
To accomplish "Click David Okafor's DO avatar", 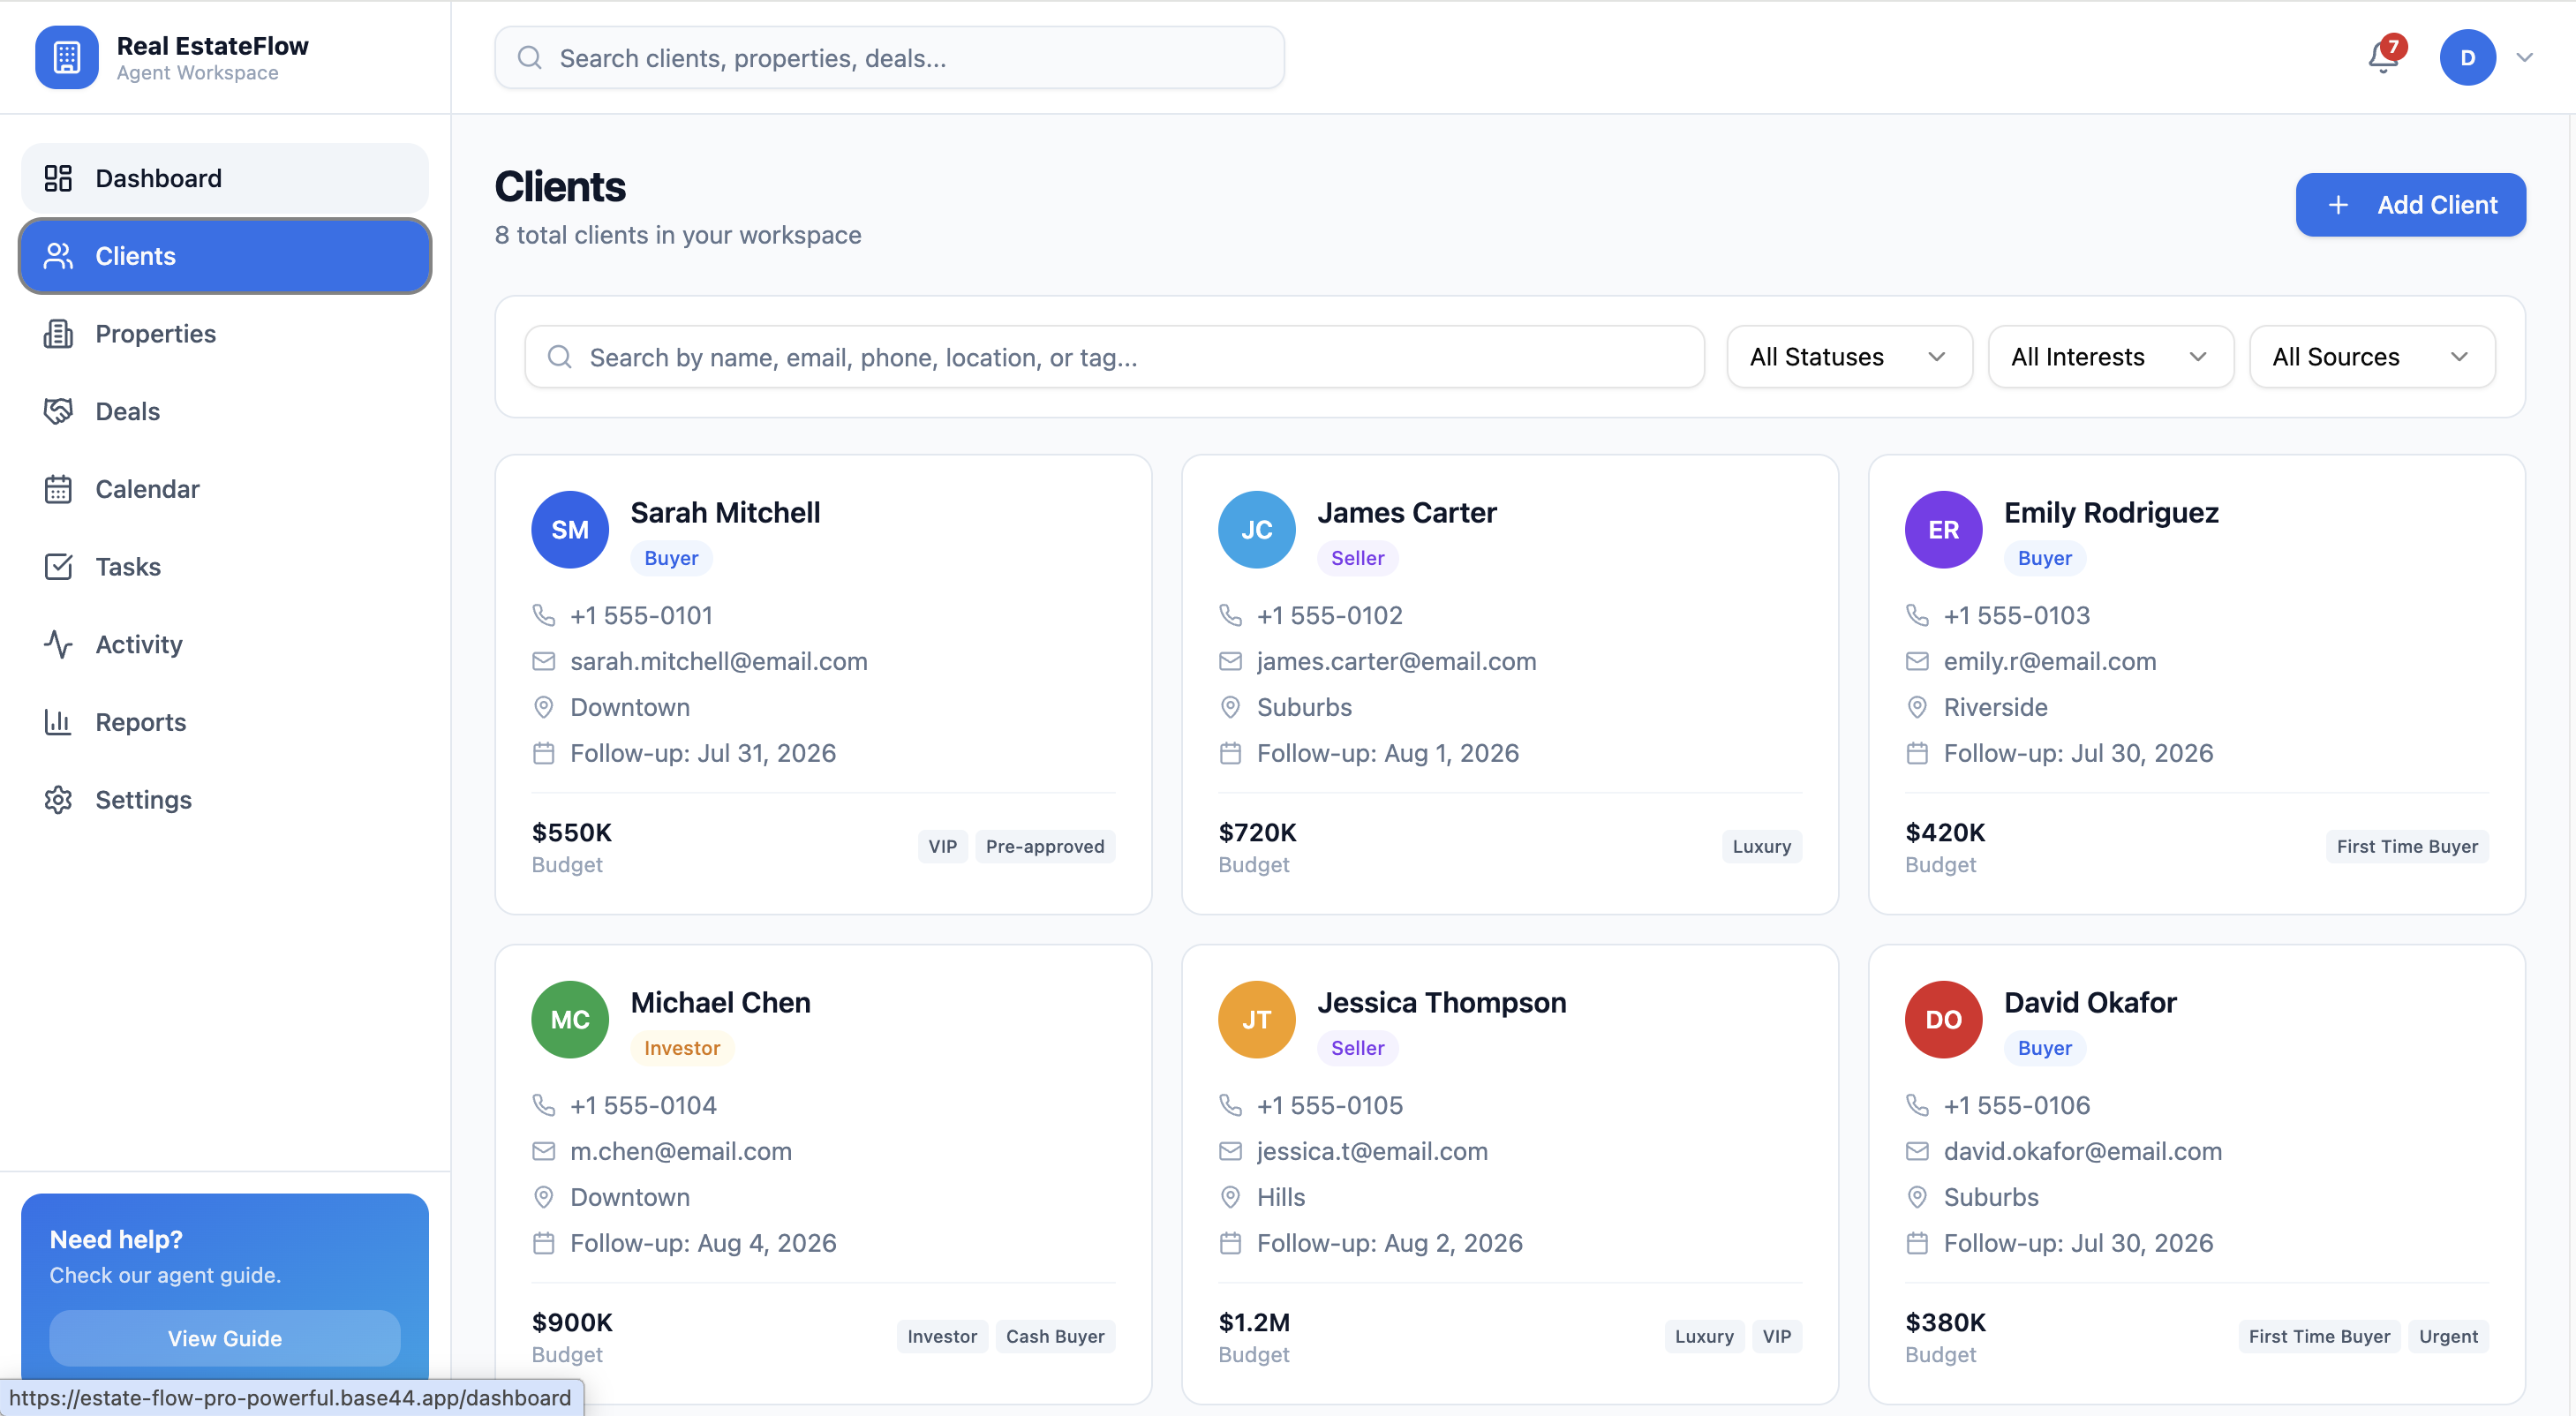I will [1943, 1020].
